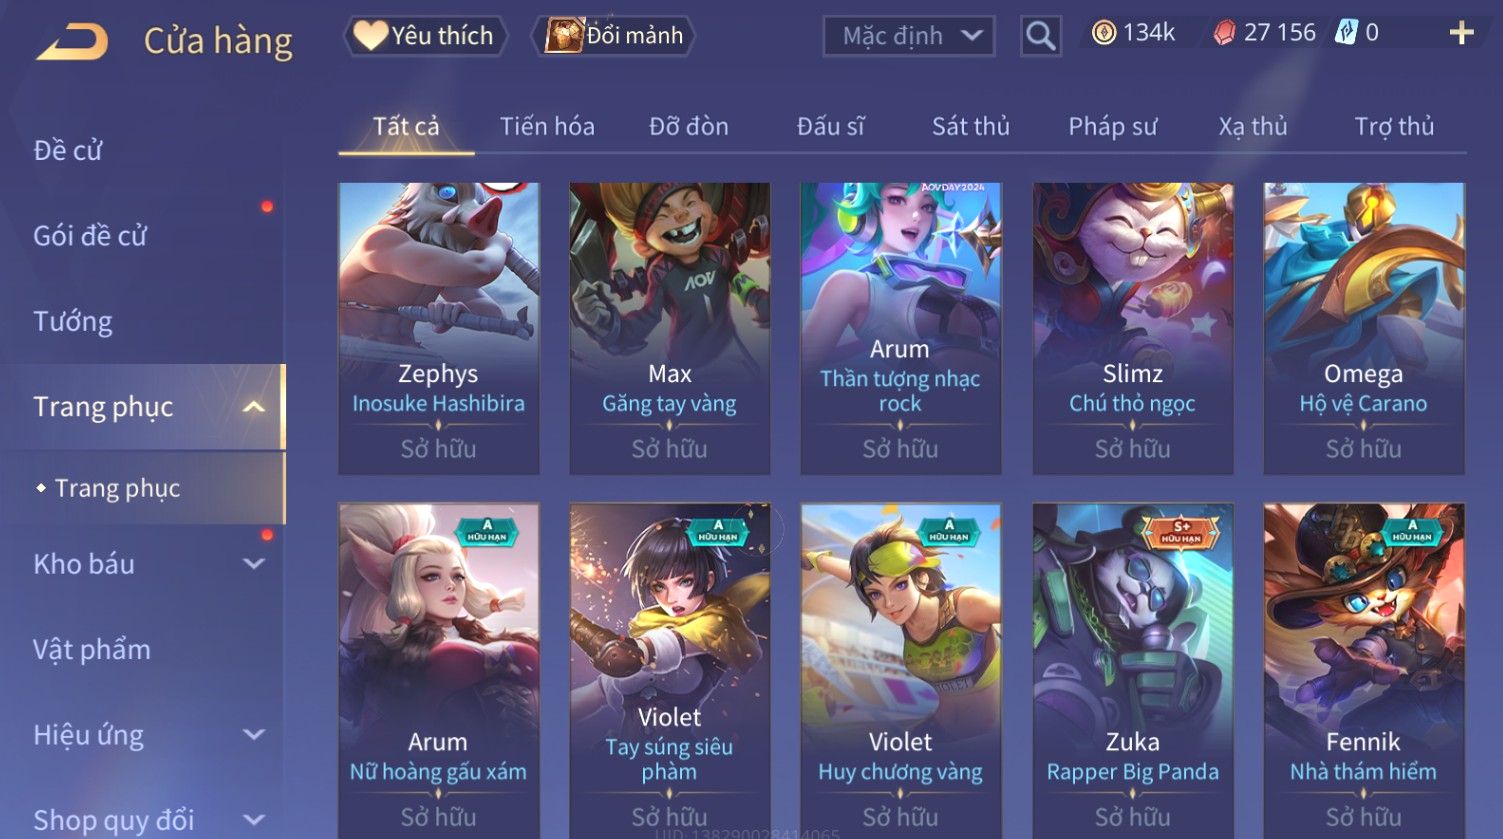Collapse the Trang phục sidebar section
Viewport: 1503px width, 839px height.
click(254, 406)
